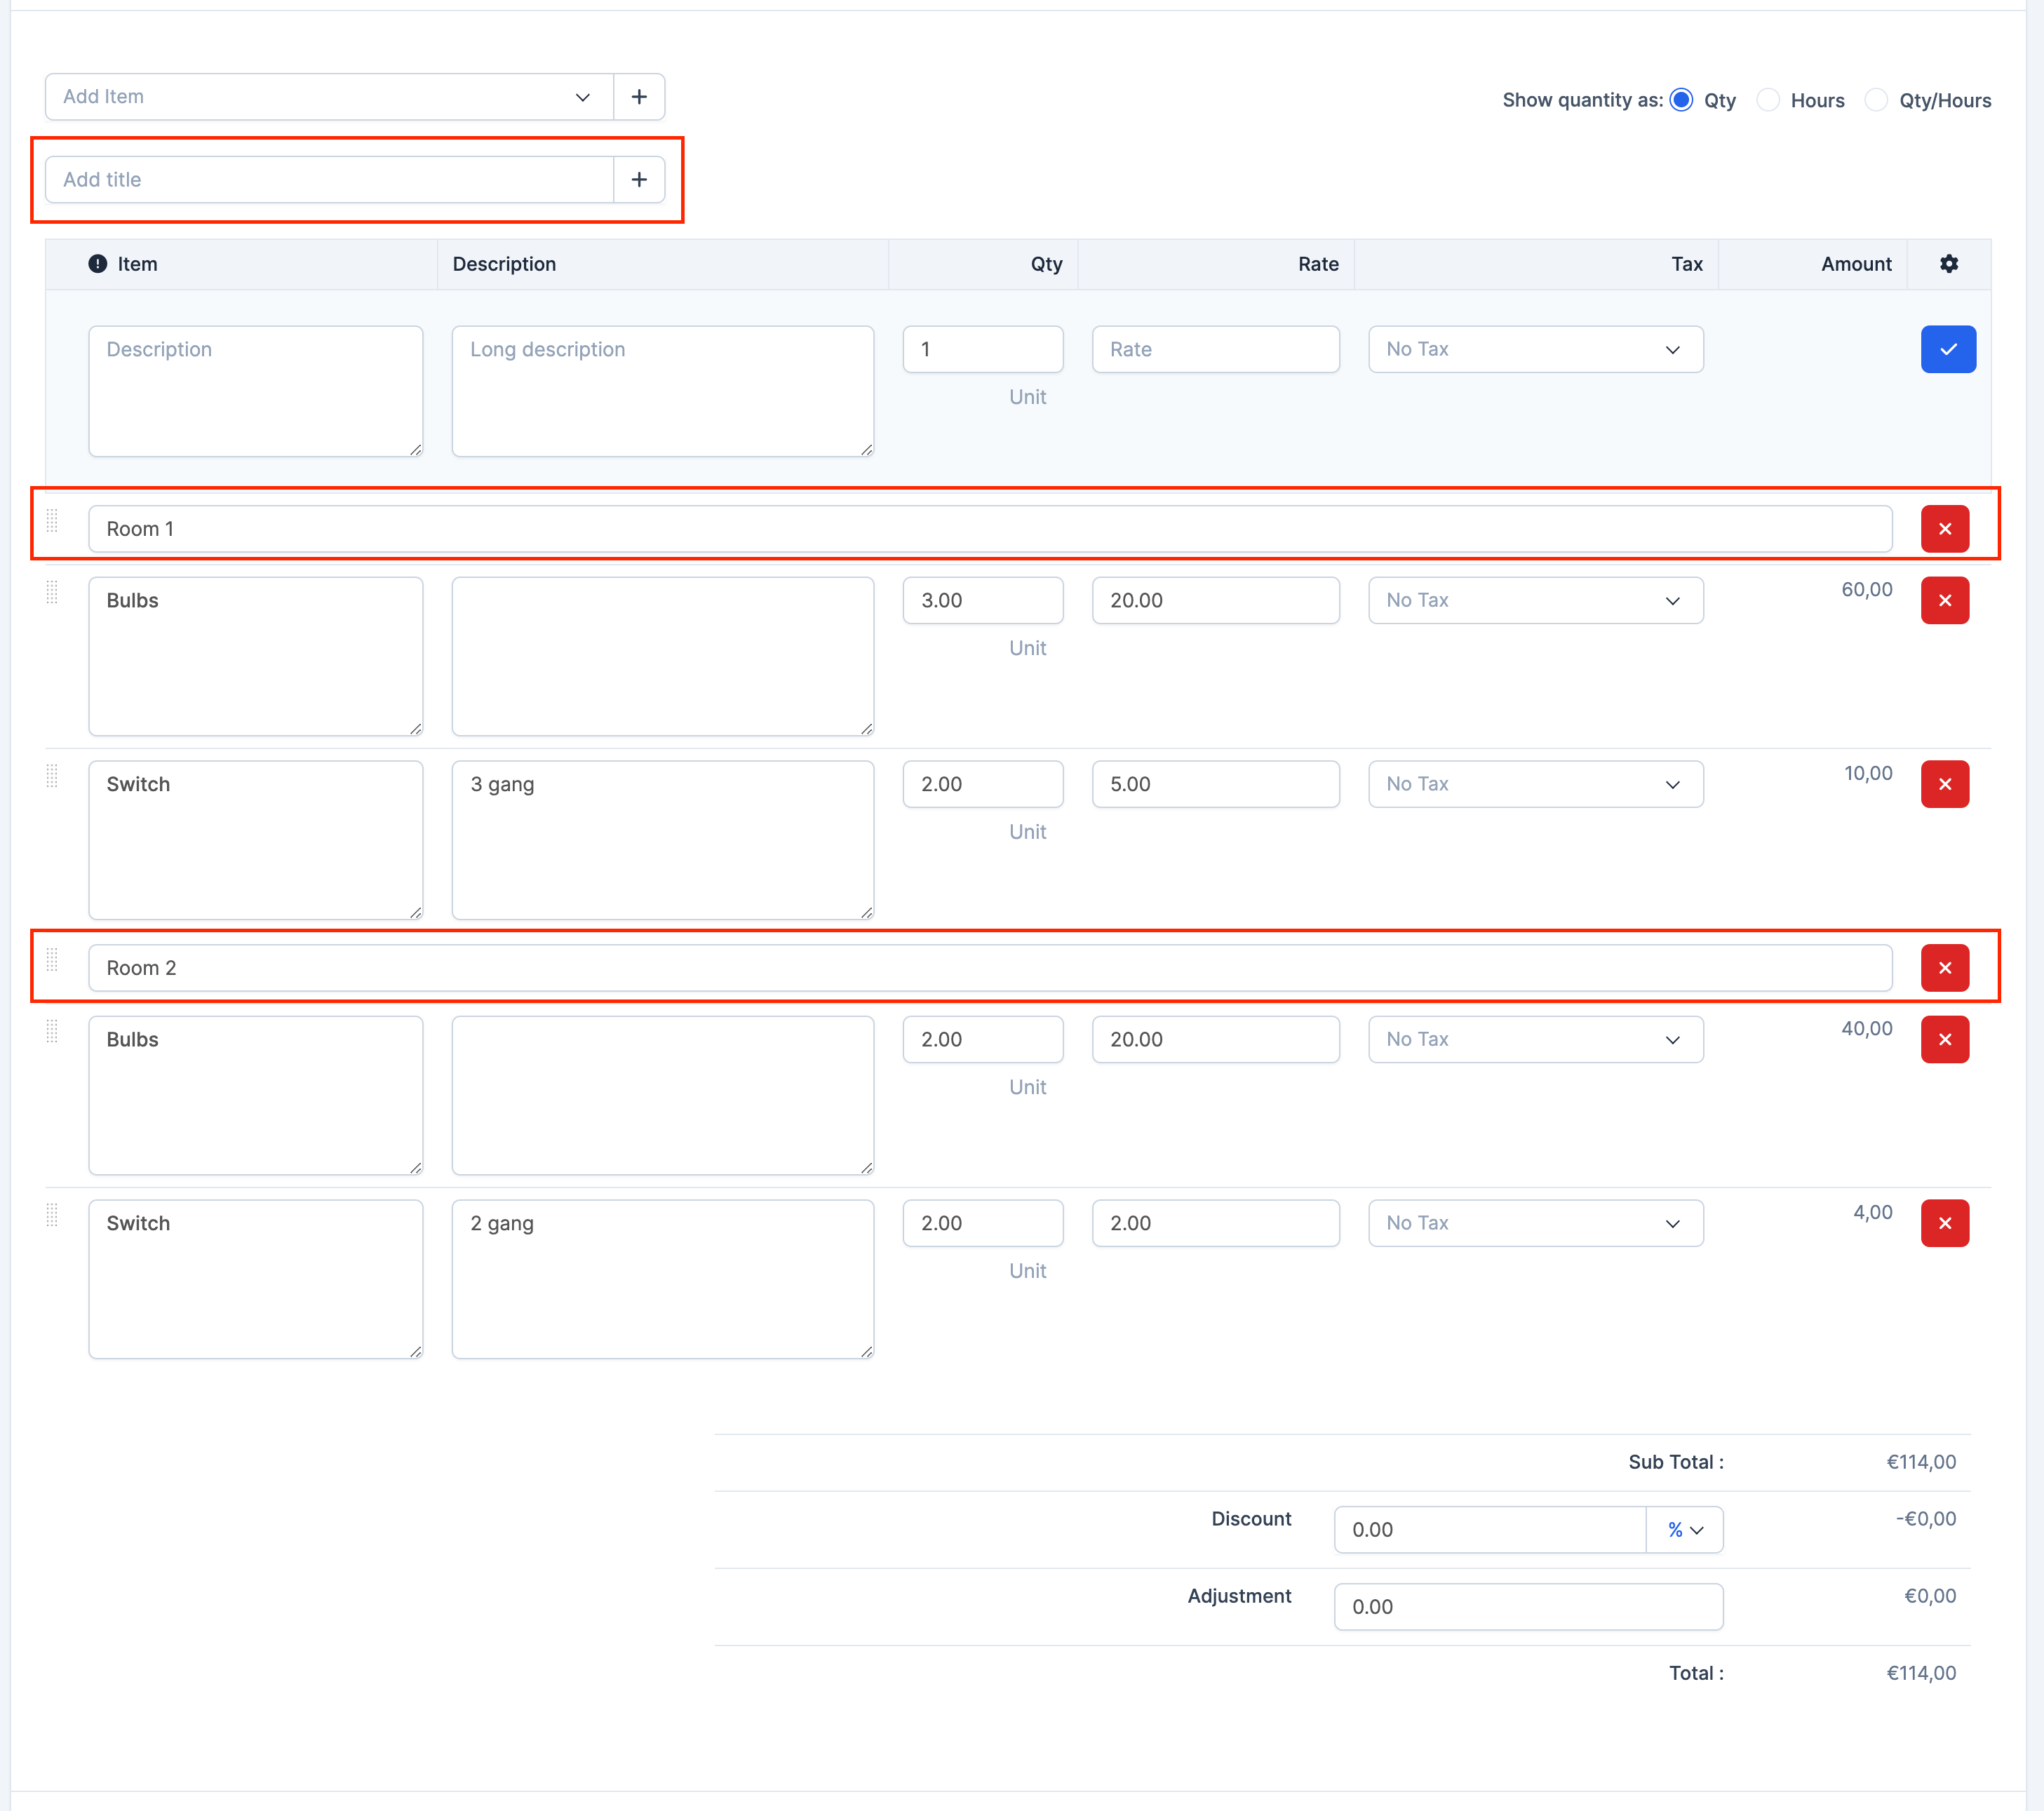Screen dimensions: 2044x1811
Task: Confirm new item with blue checkmark button
Action: pos(1948,349)
